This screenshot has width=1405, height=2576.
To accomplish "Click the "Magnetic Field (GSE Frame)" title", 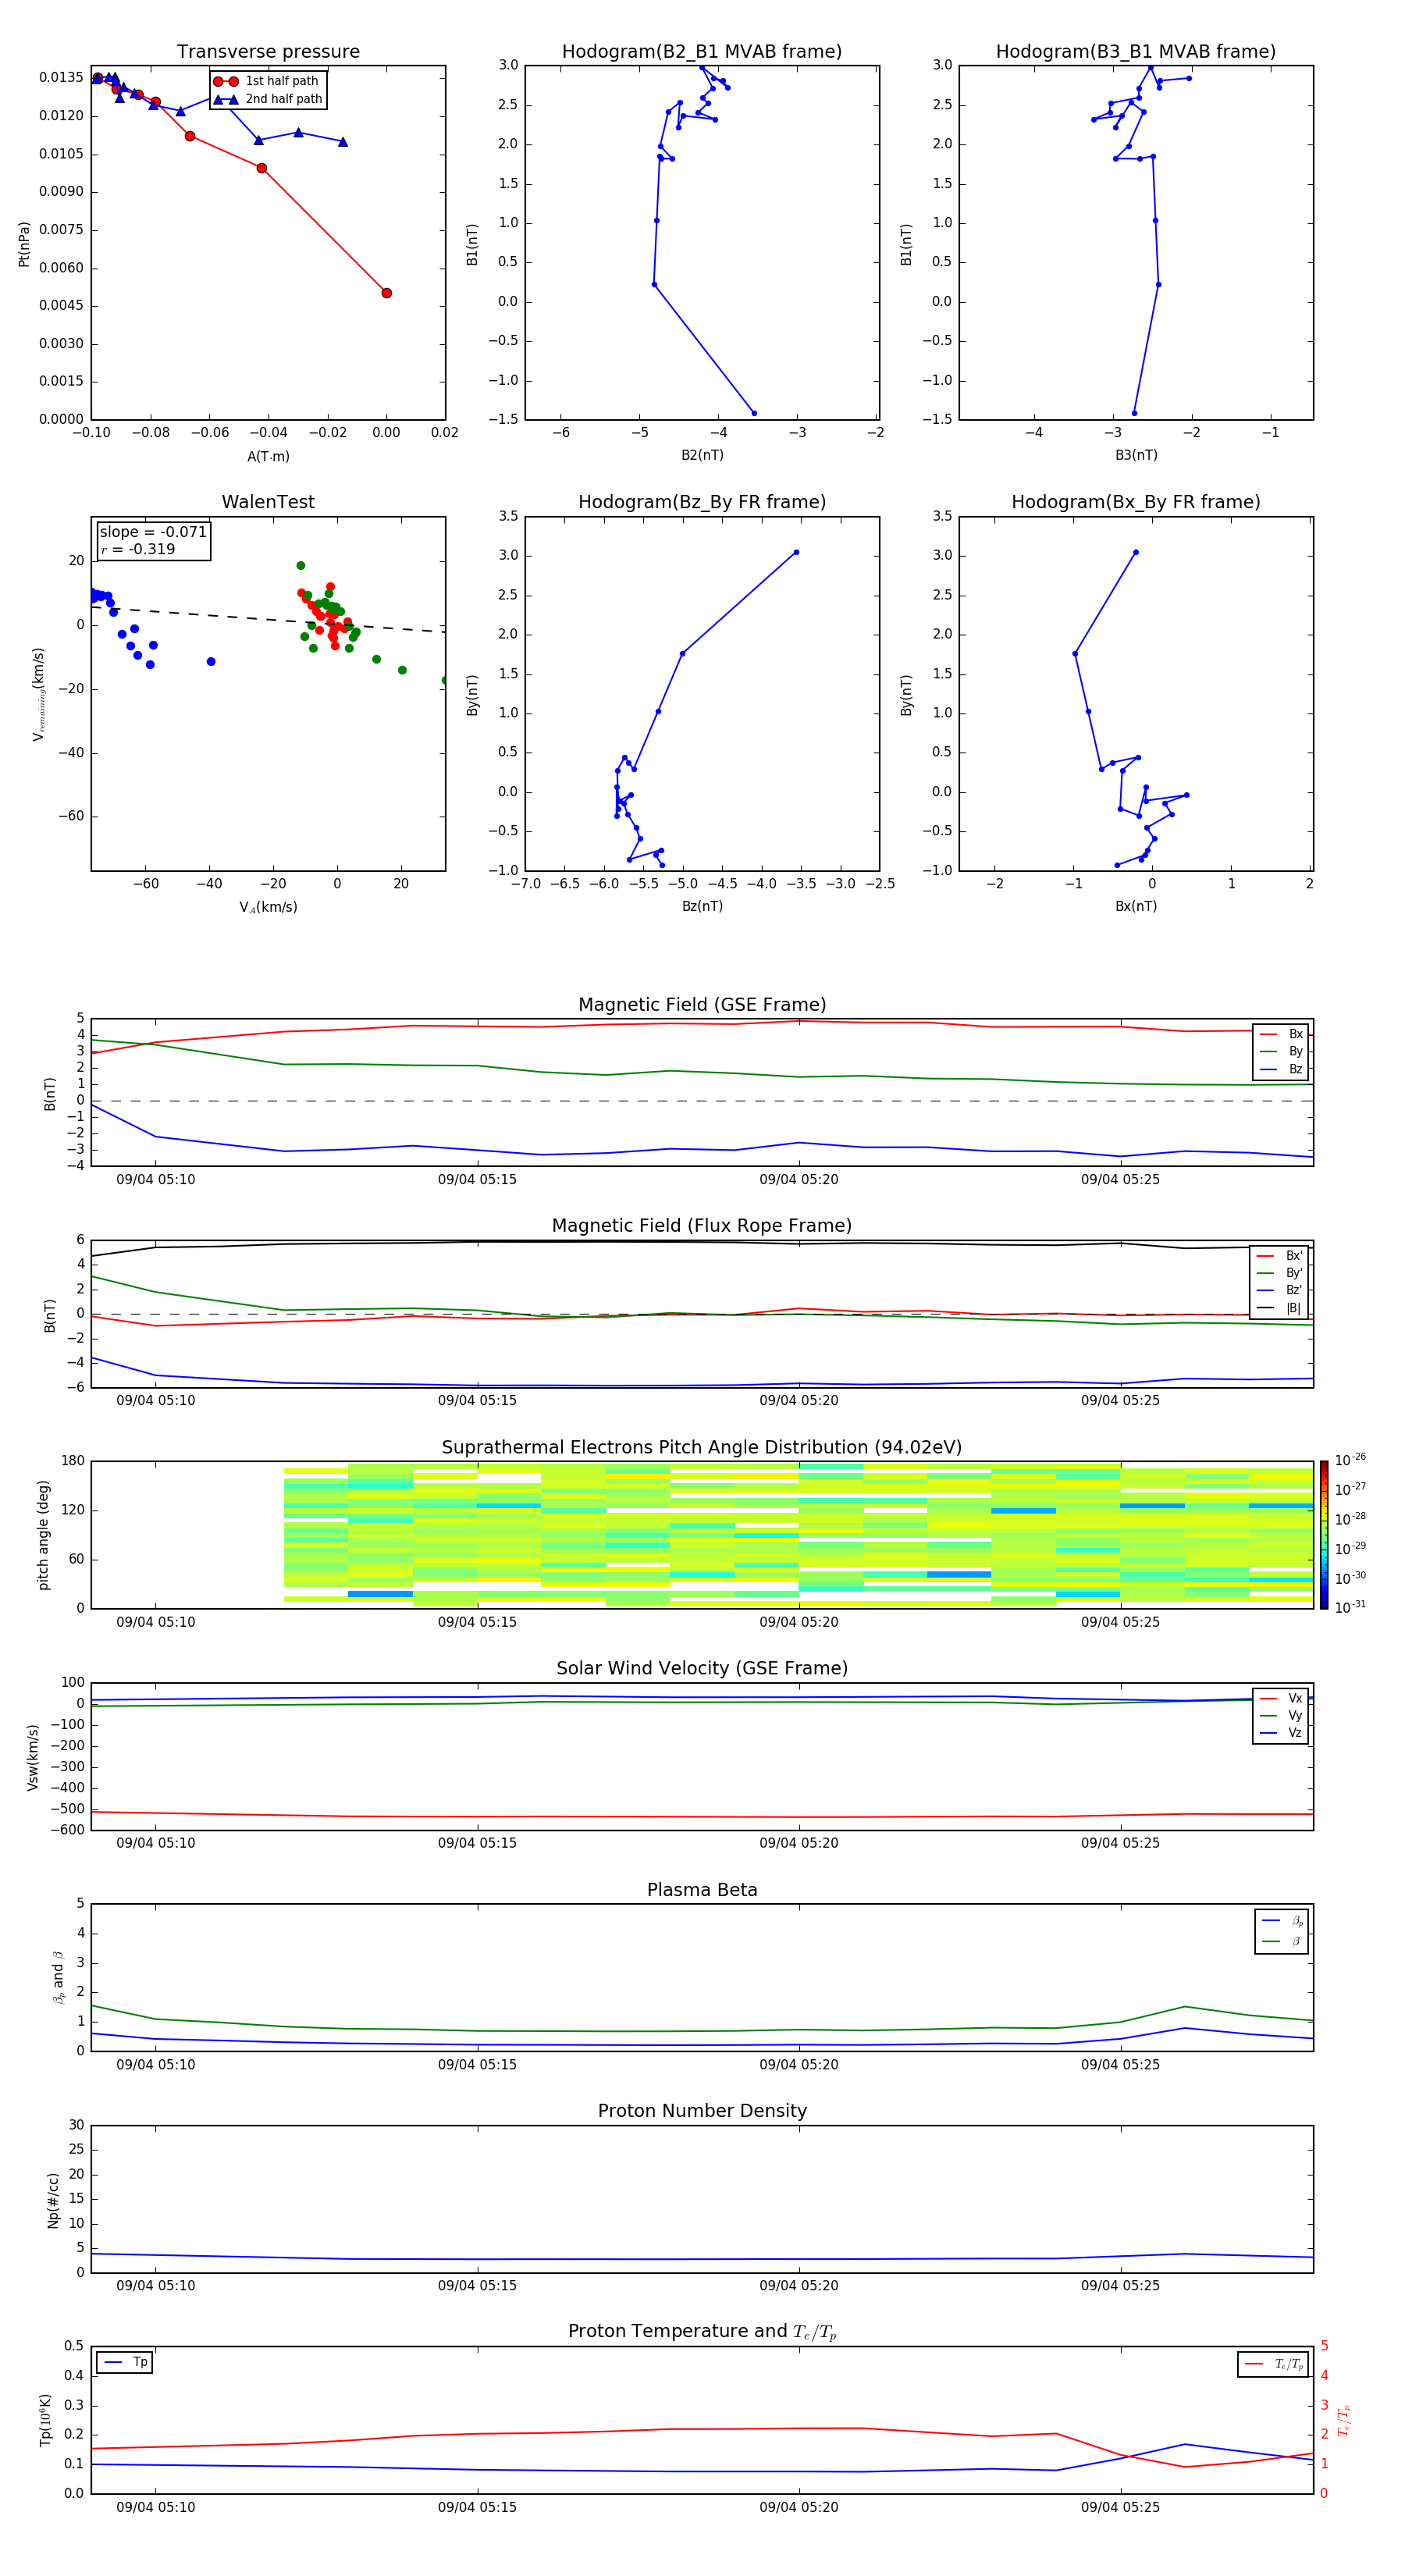I will point(702,1005).
